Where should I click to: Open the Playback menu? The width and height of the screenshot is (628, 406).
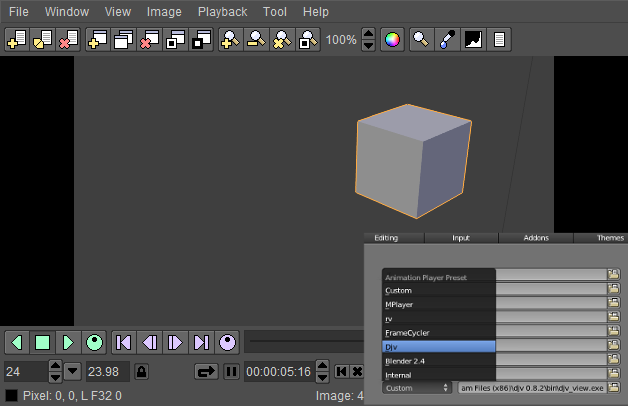(x=222, y=12)
